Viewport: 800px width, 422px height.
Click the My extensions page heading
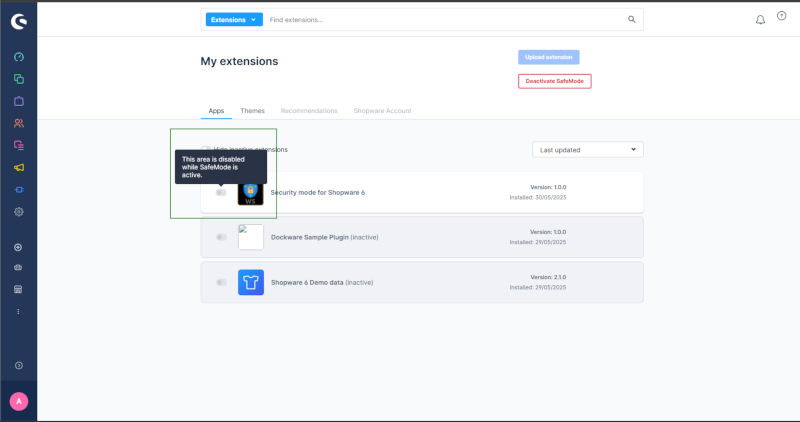[x=239, y=61]
